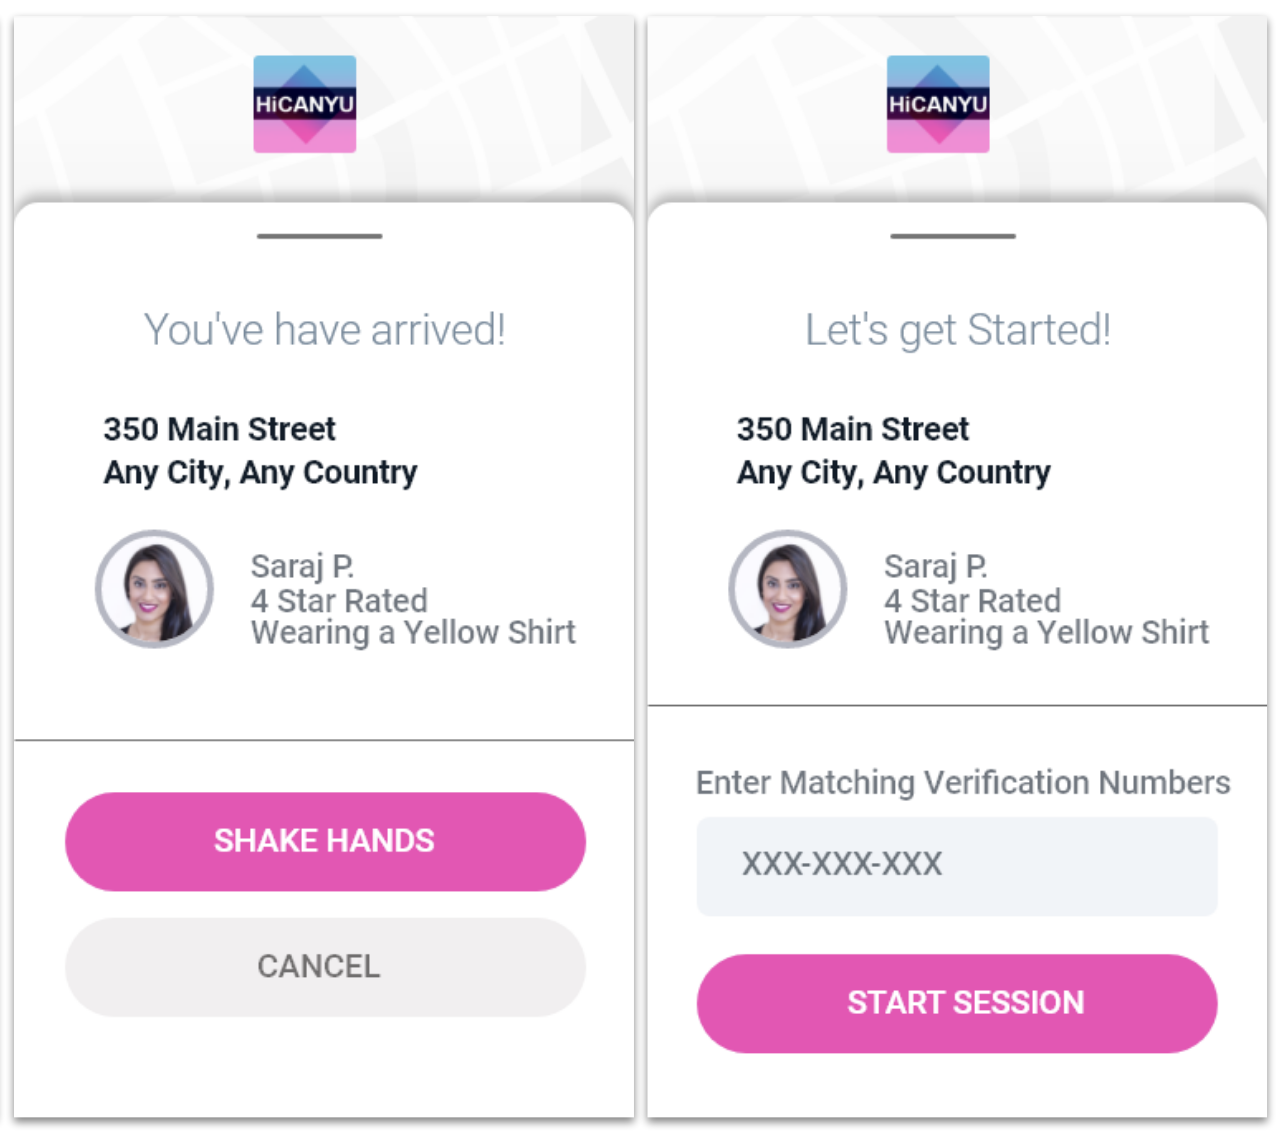Tap Saraj P. profile photo on start session screen

788,589
